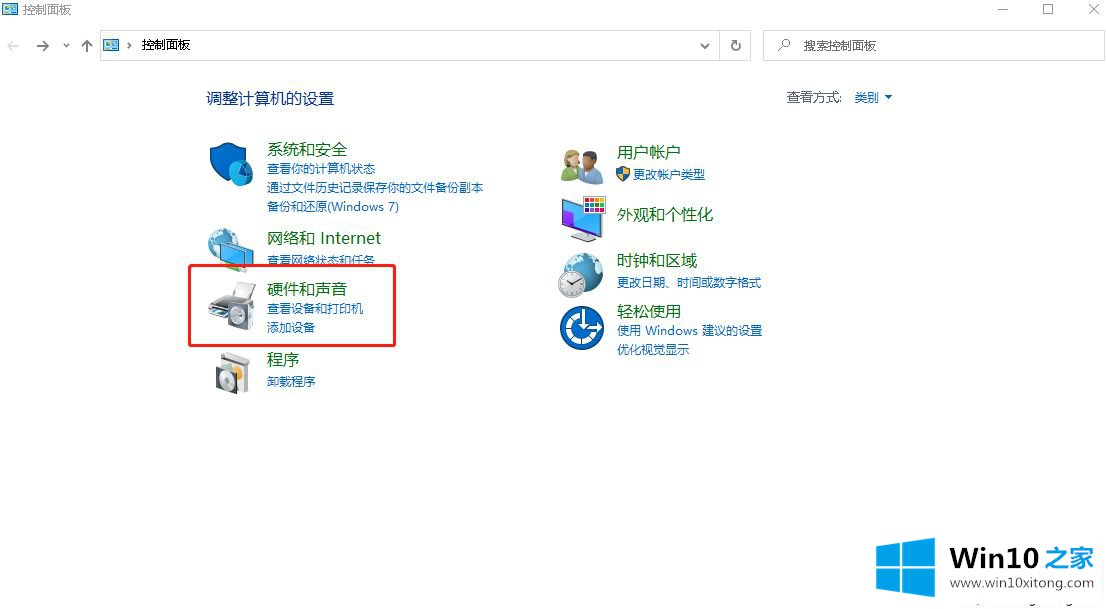Refresh the Control Panel view
Screen dimensions: 1106x609
coord(736,45)
